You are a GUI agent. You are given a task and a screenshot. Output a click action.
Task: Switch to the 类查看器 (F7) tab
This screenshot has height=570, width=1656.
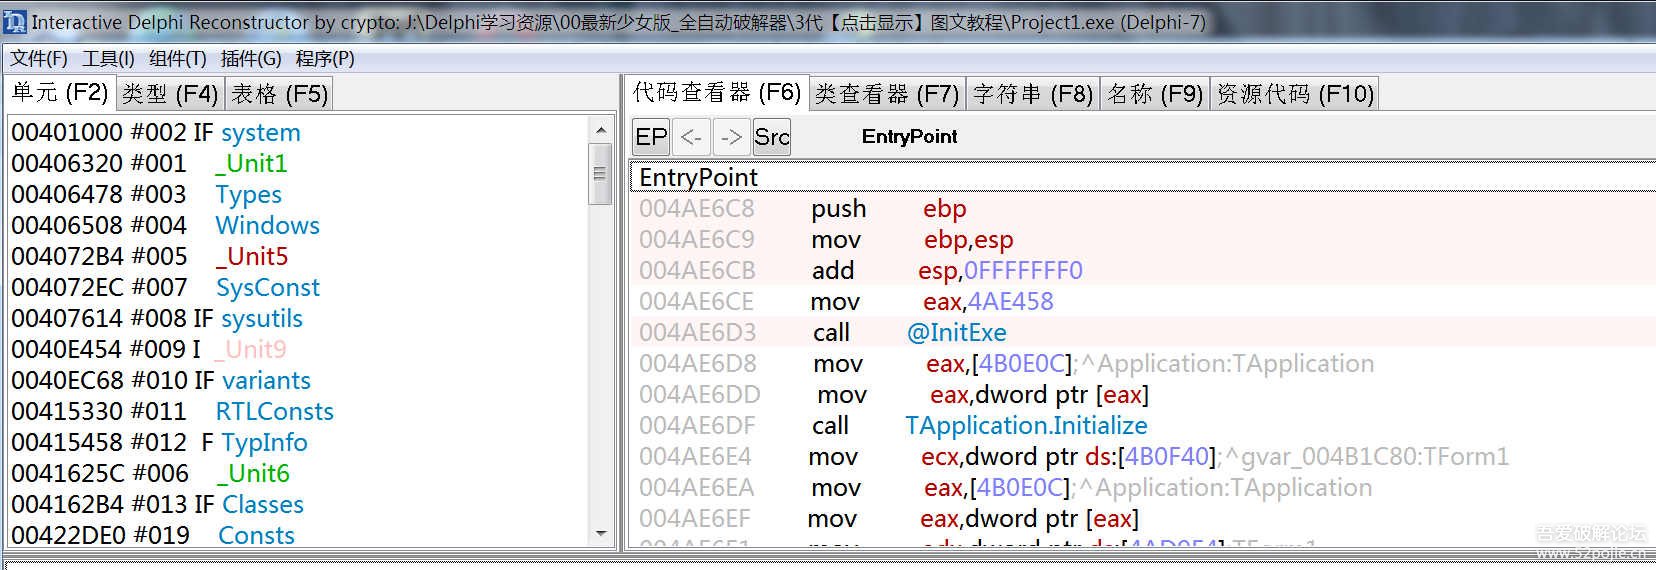click(887, 94)
